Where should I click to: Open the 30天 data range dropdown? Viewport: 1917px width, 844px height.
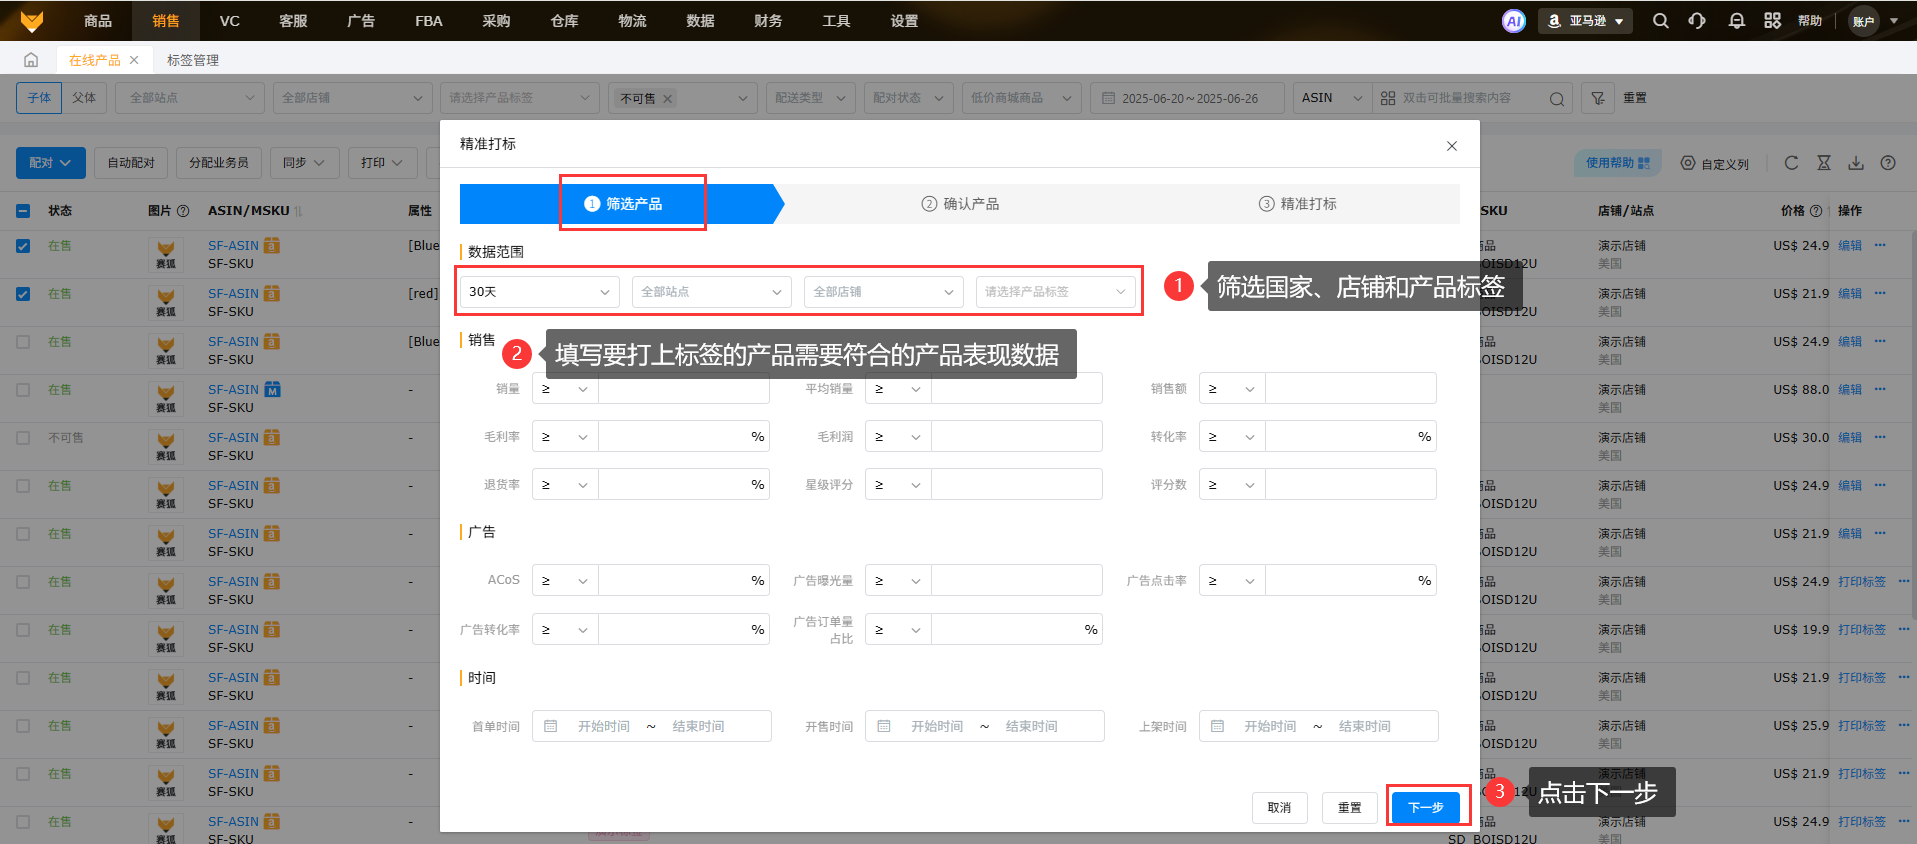click(540, 292)
